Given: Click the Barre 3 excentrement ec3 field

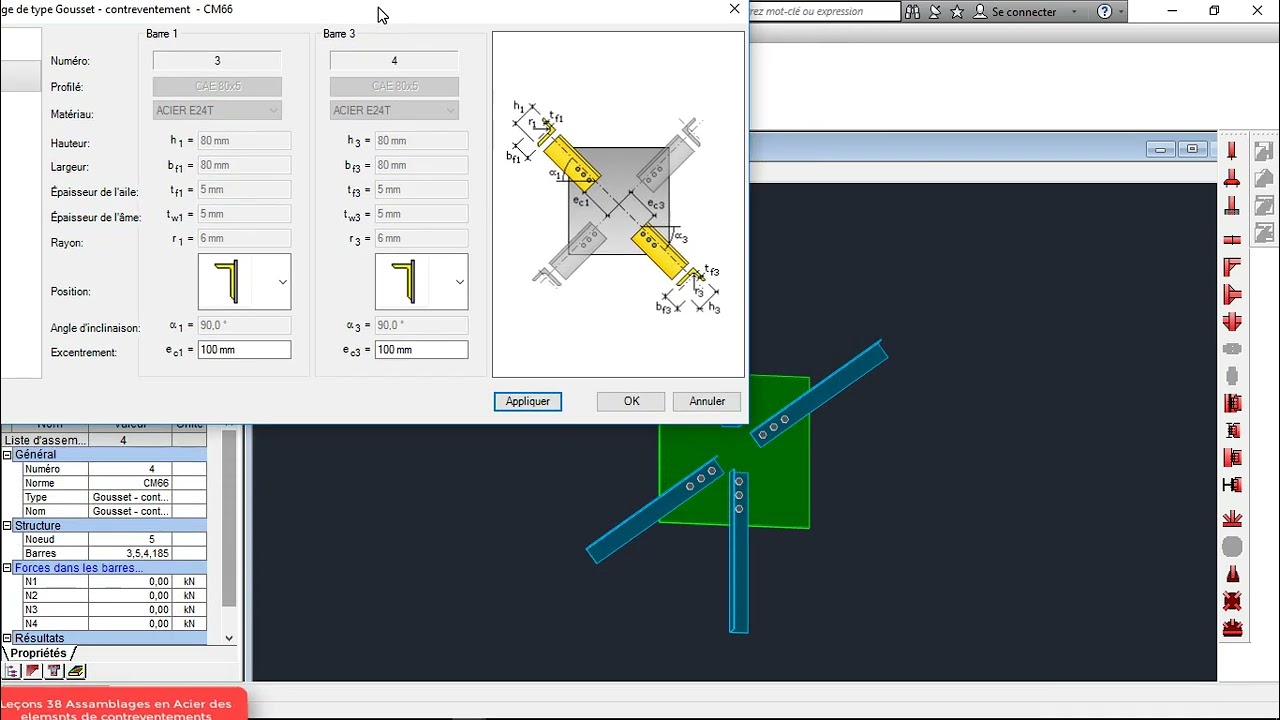Looking at the screenshot, I should (x=421, y=350).
